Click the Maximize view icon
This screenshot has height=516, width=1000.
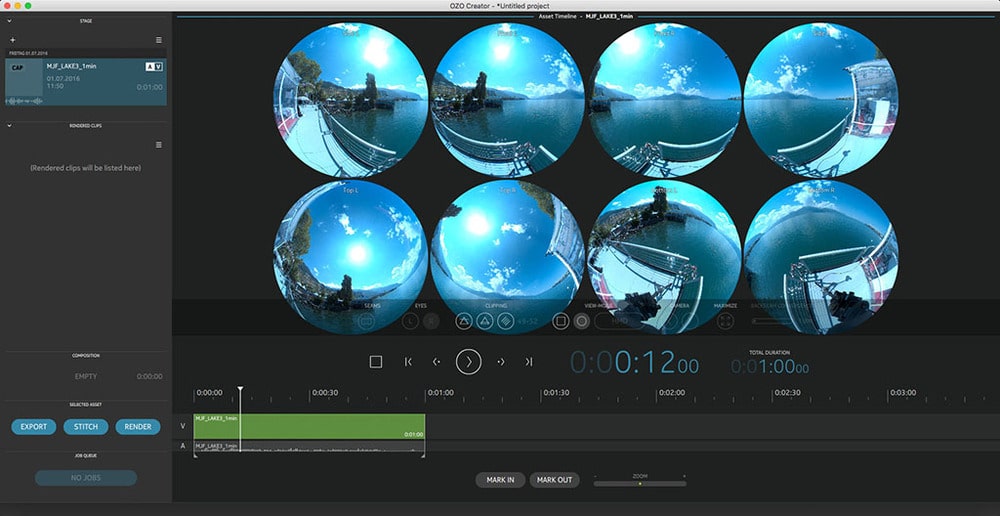tap(726, 321)
